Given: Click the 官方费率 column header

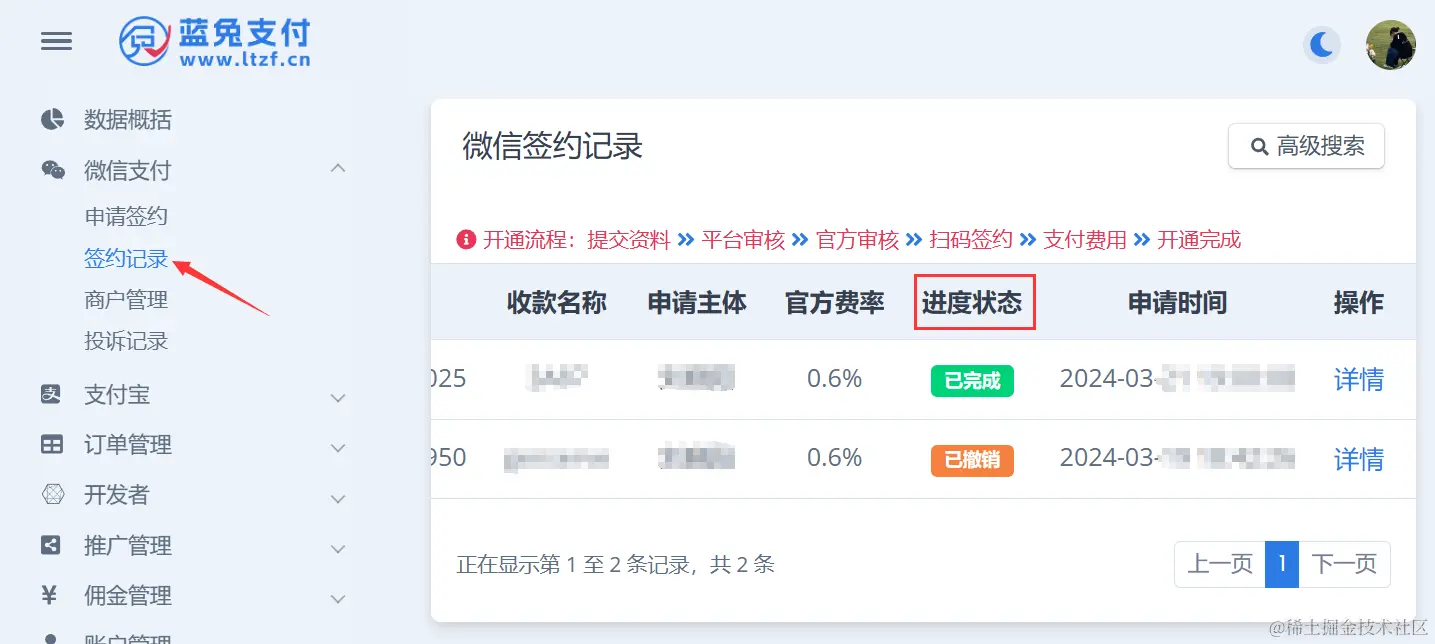Looking at the screenshot, I should pyautogui.click(x=835, y=303).
